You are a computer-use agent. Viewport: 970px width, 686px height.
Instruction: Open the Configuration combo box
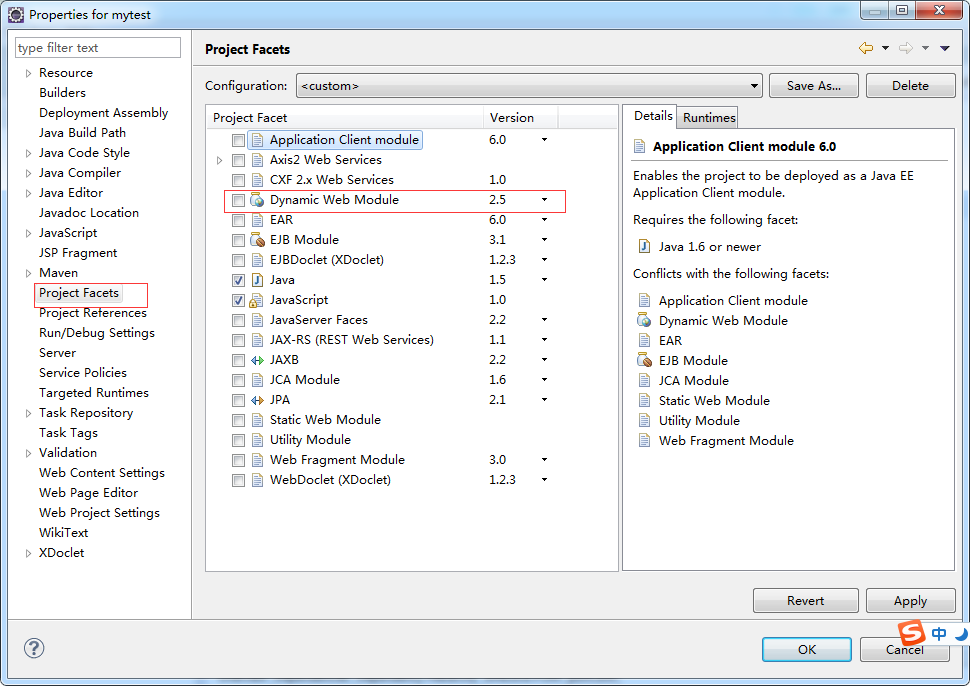pos(529,86)
